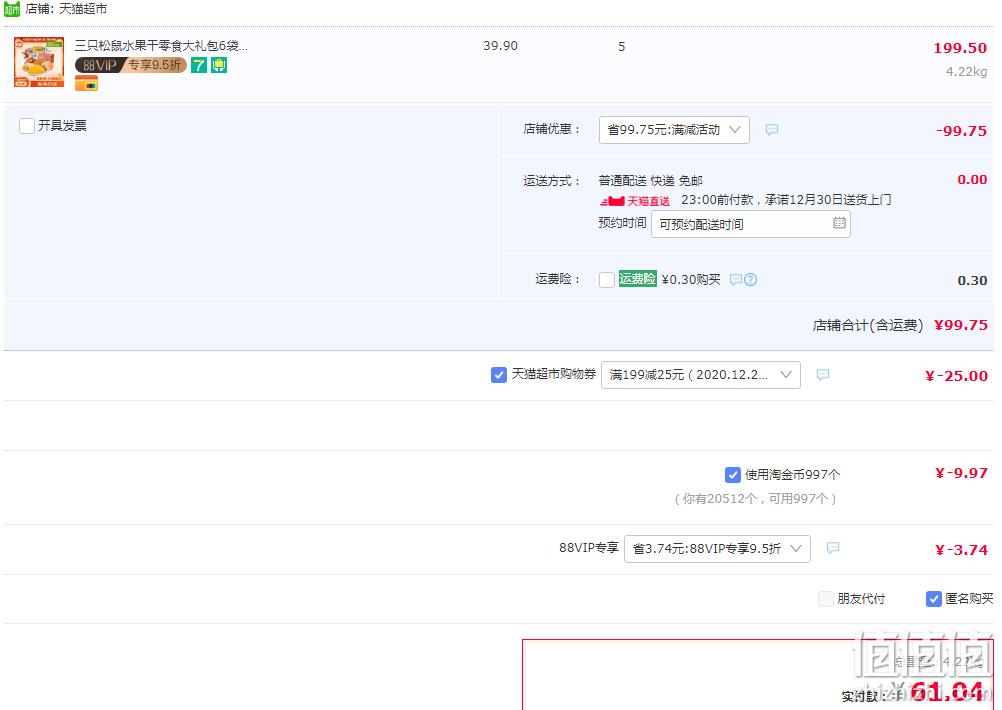Click the coupon amount ¥-25.00
1002x710 pixels.
(957, 376)
